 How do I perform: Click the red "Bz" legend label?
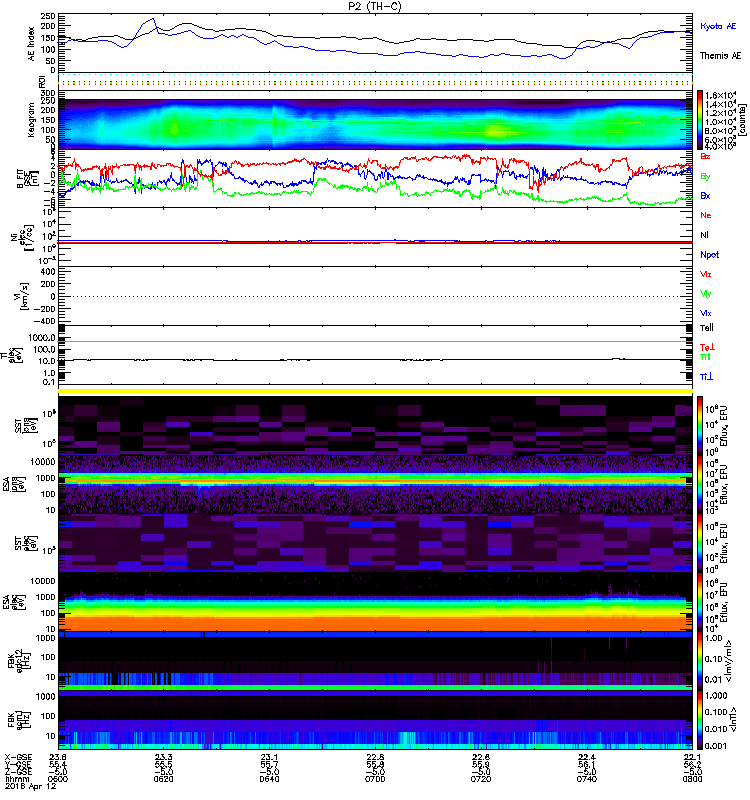[x=705, y=157]
